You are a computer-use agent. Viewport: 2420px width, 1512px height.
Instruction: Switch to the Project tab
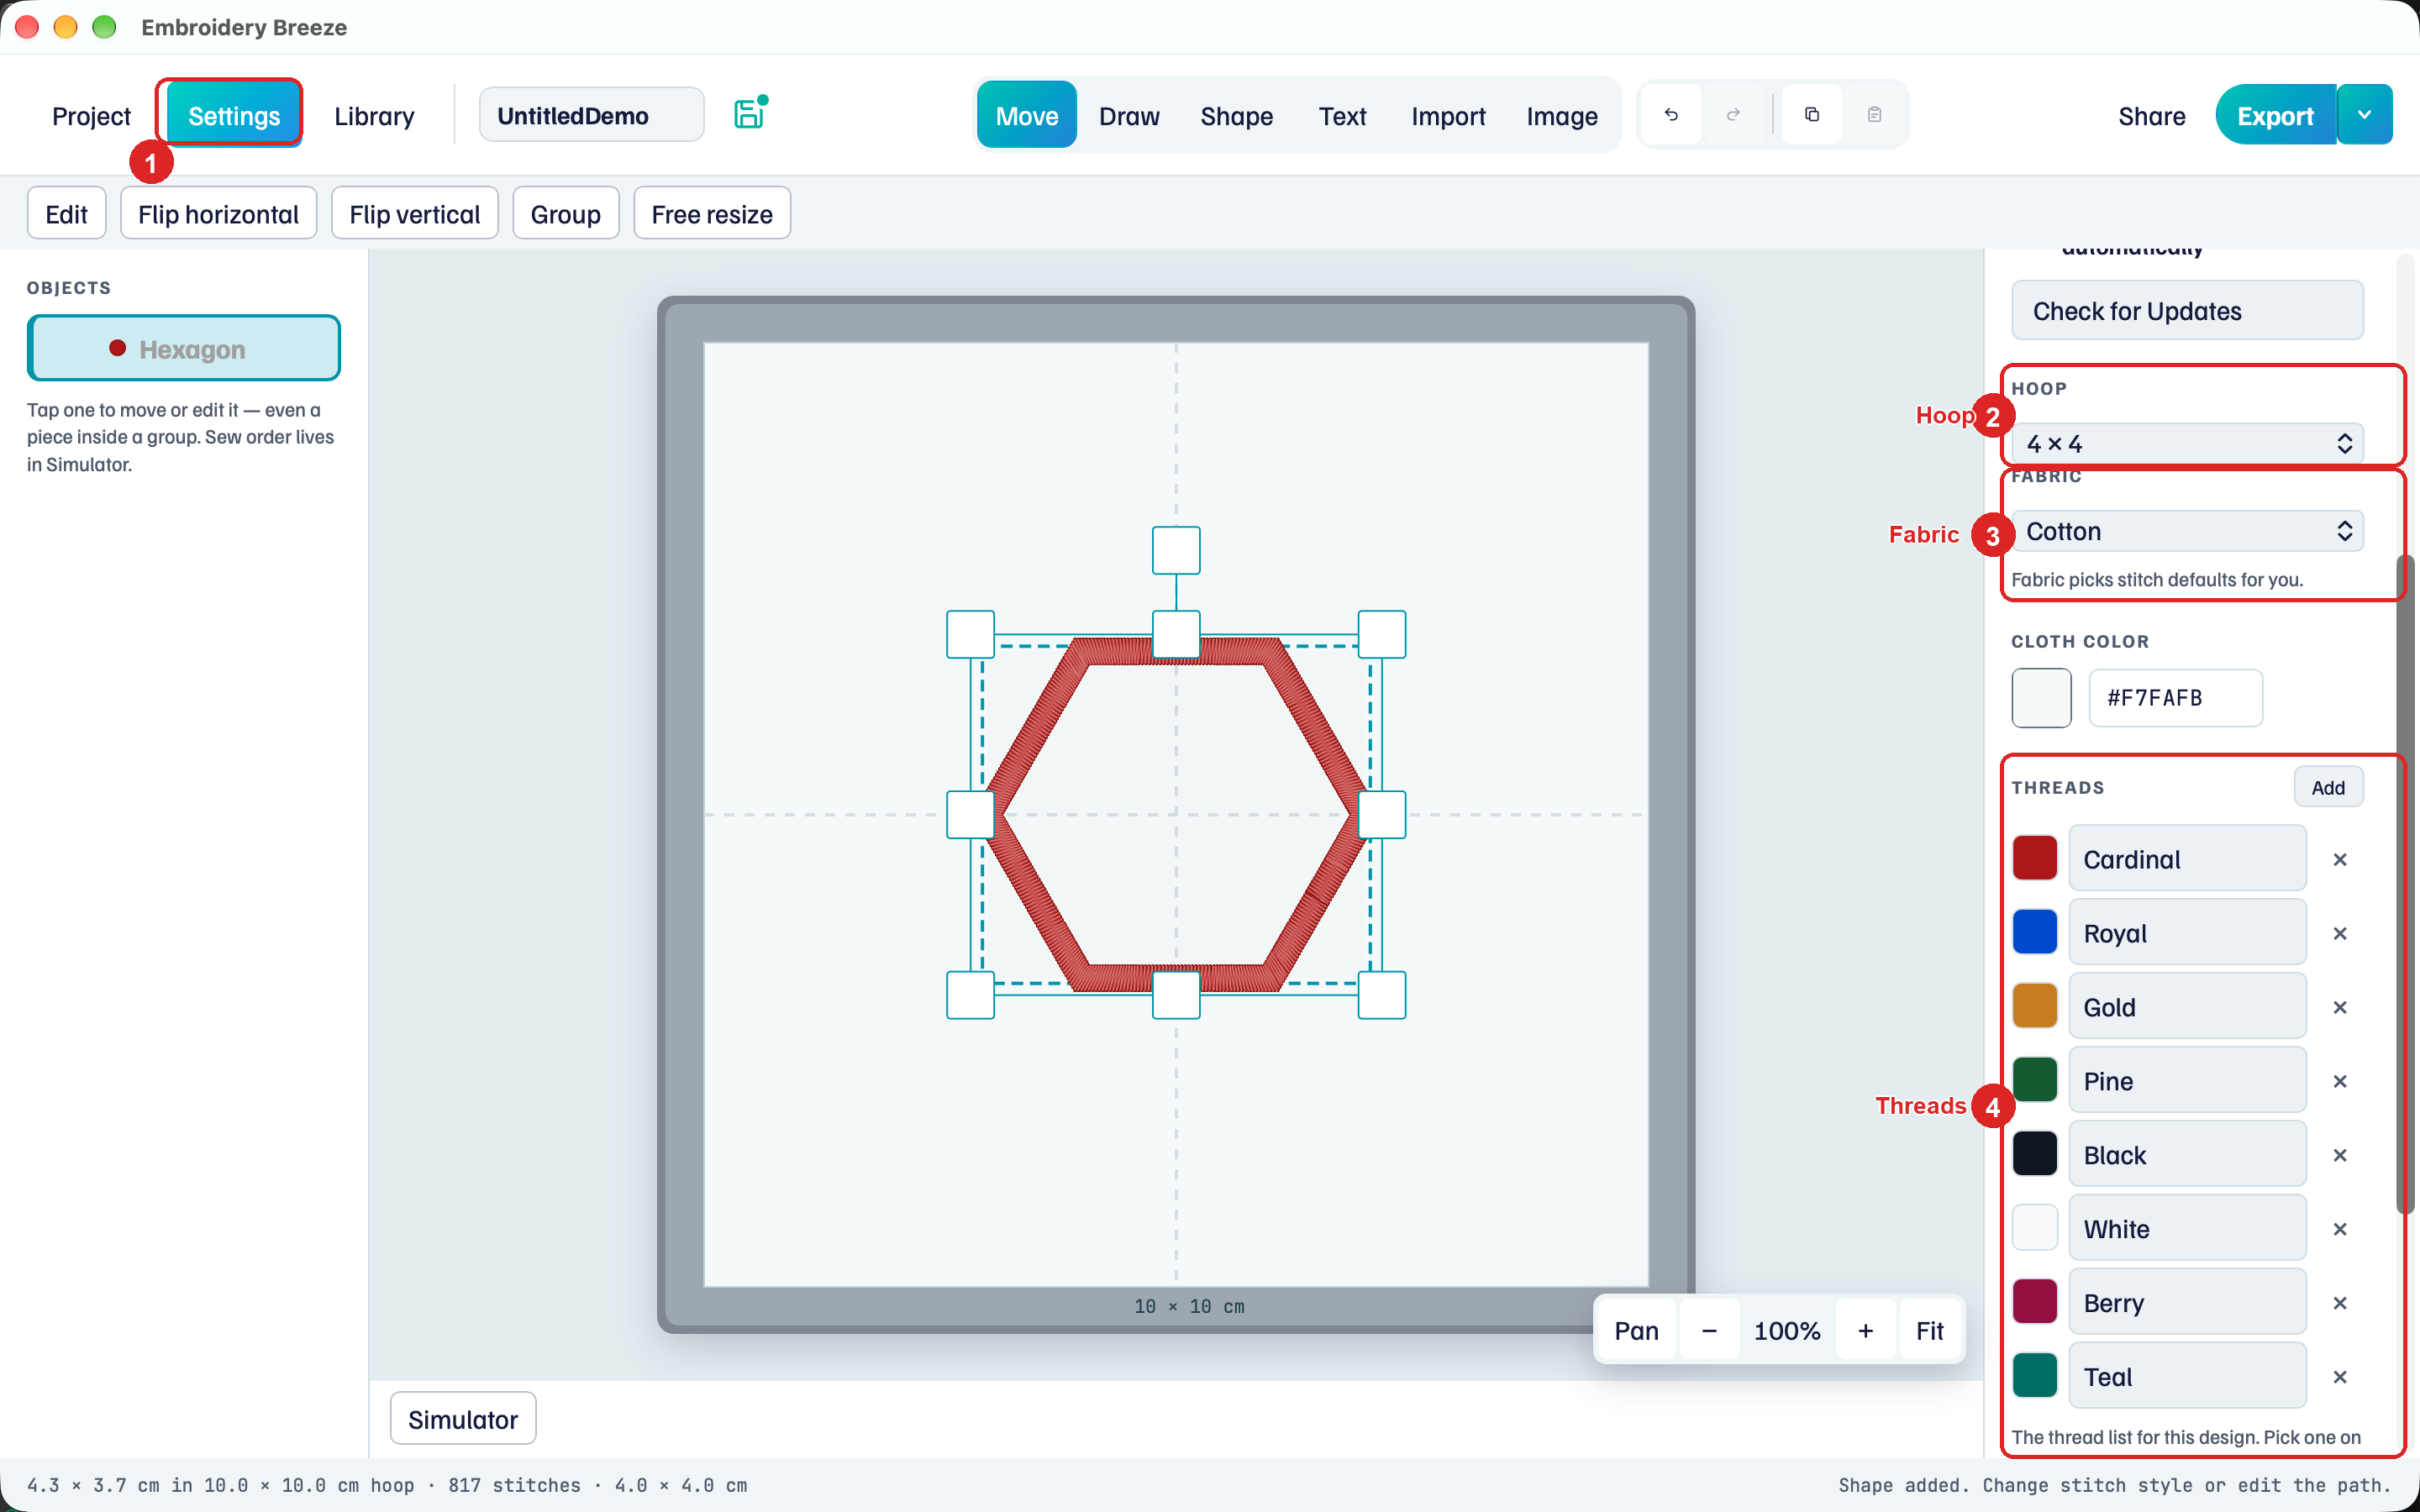point(91,116)
